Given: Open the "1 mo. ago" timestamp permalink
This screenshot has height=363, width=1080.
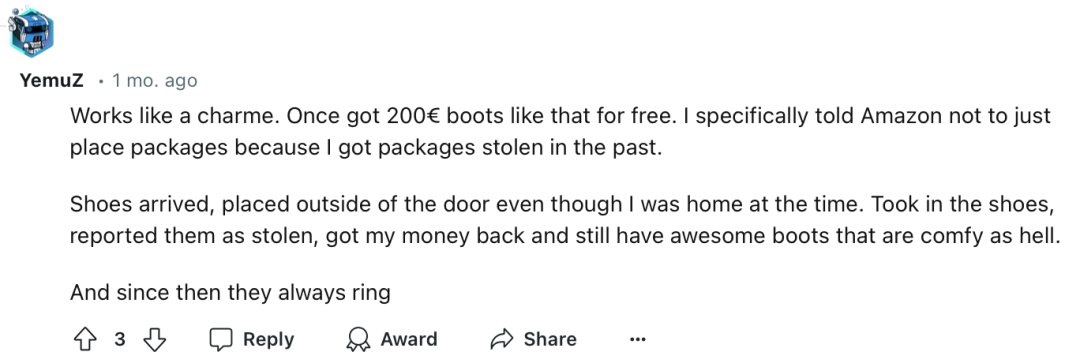Looking at the screenshot, I should (x=155, y=81).
